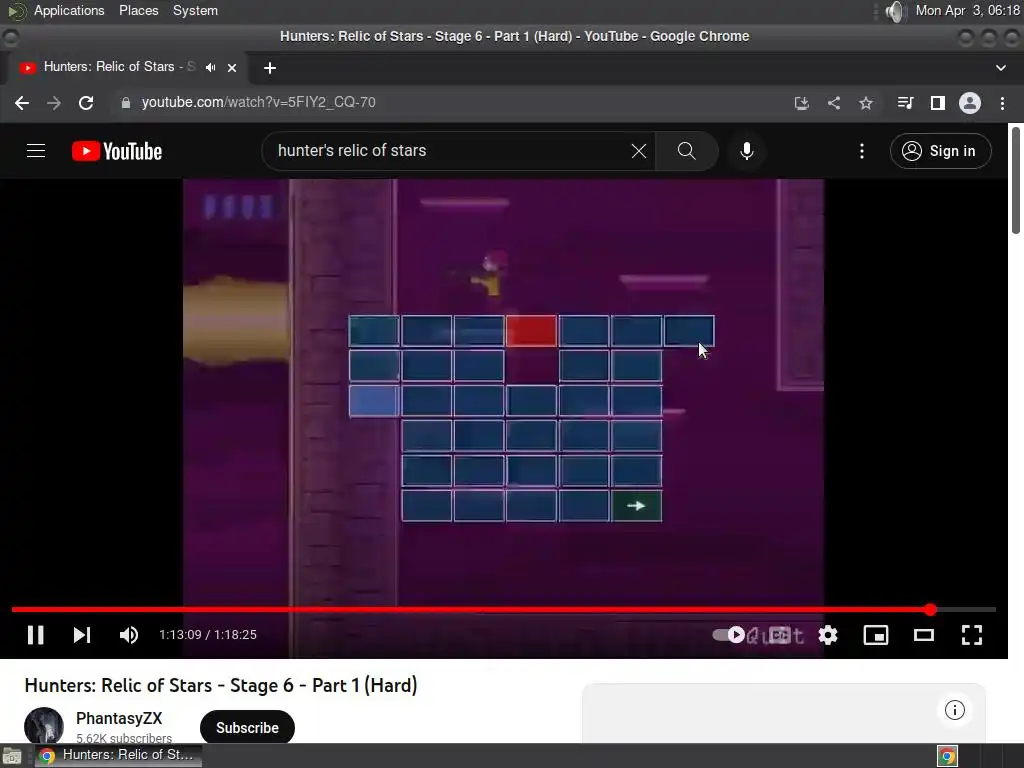Open system volume speaker icon
Image resolution: width=1024 pixels, height=768 pixels.
click(x=896, y=11)
